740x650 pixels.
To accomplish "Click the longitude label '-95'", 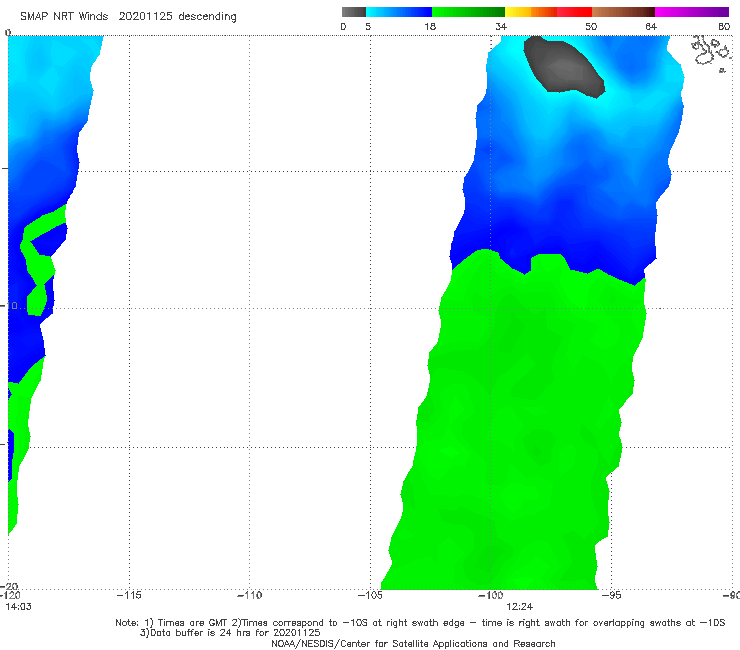I will [x=612, y=595].
